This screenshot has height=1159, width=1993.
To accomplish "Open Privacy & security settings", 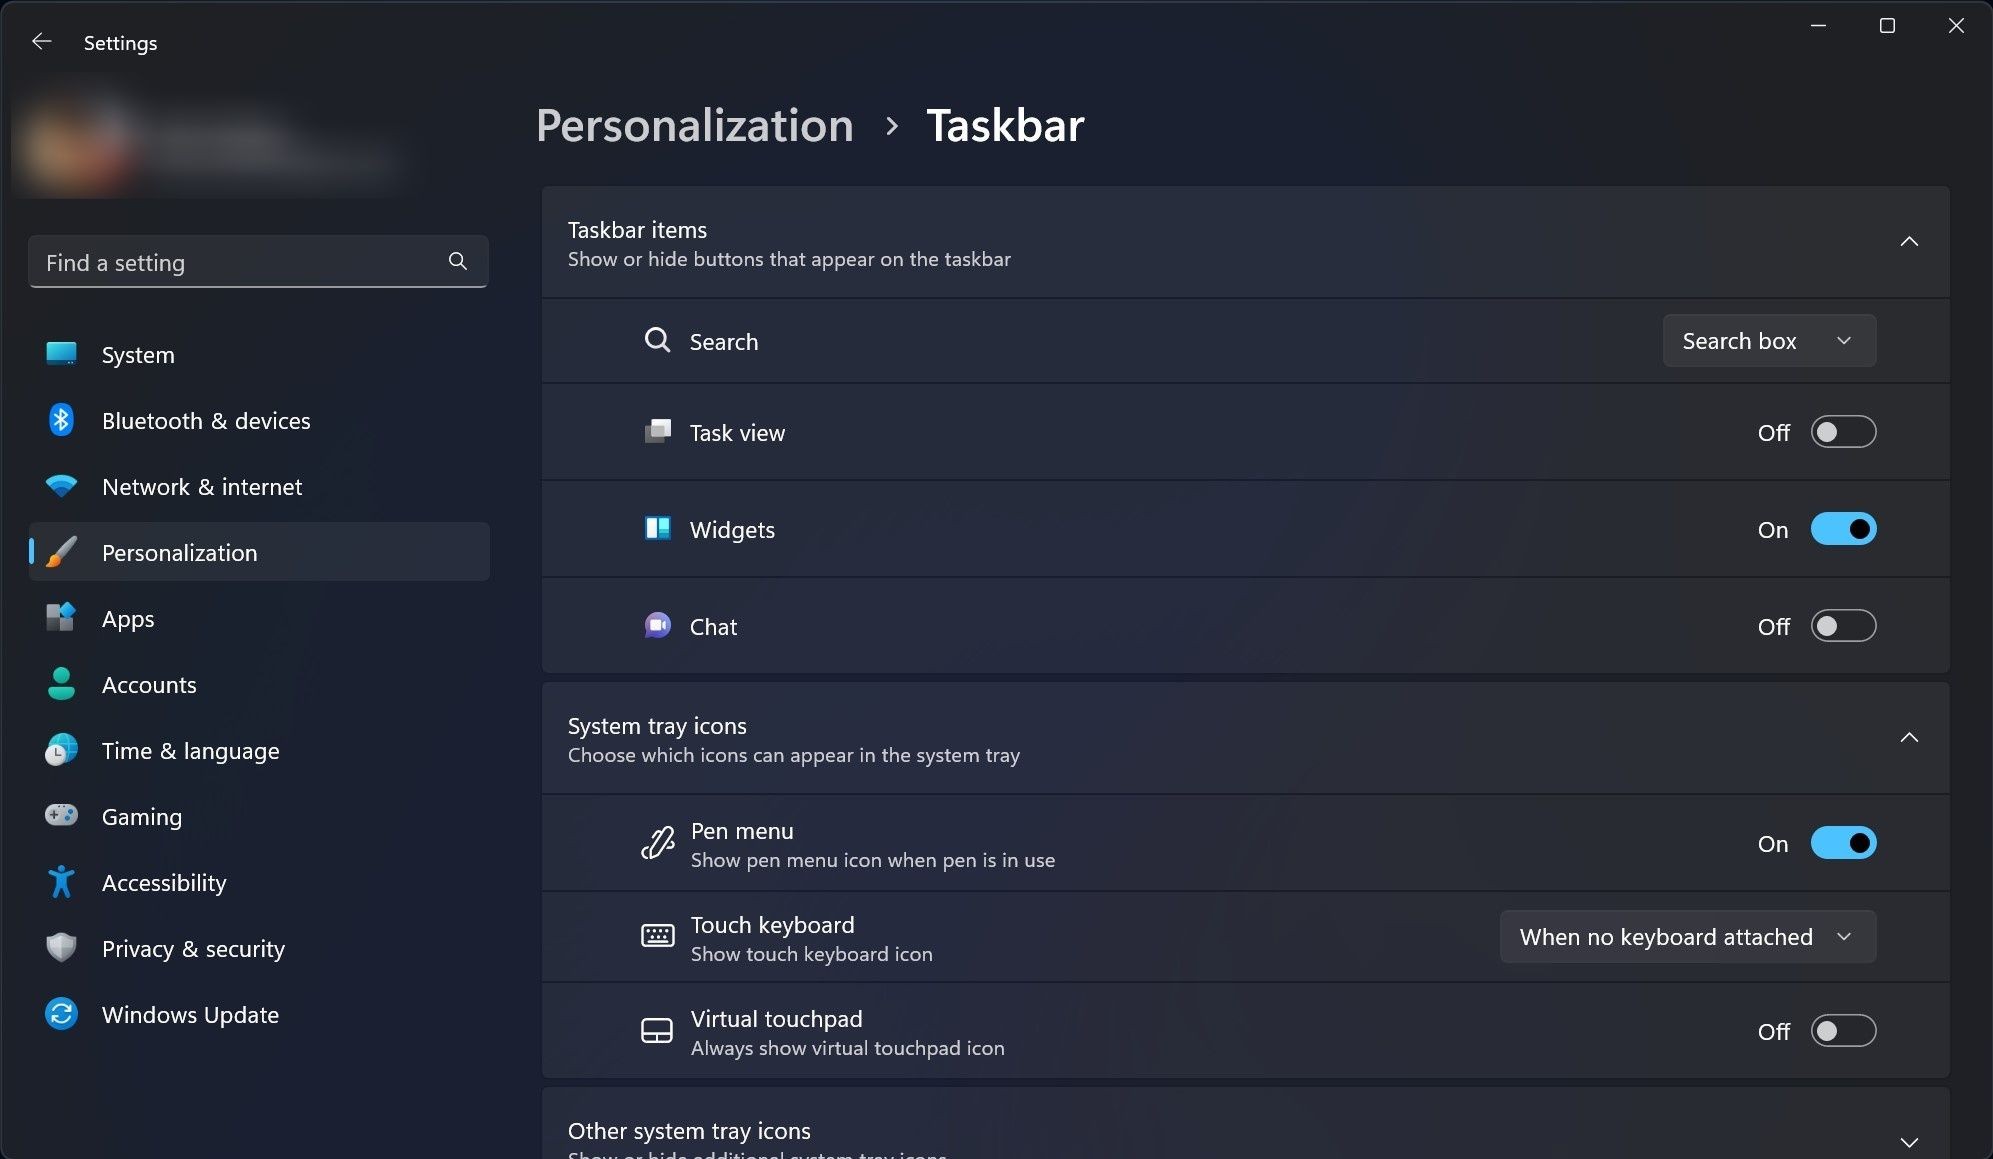I will coord(259,948).
